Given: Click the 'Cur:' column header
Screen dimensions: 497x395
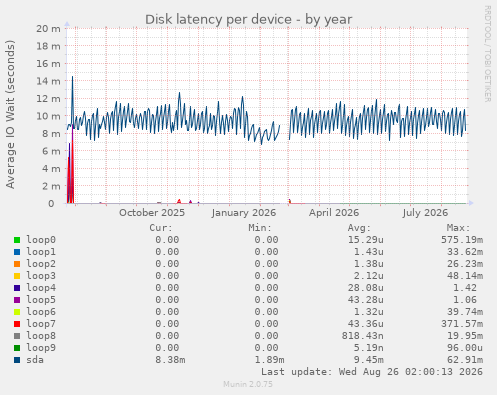Looking at the screenshot, I should [161, 228].
